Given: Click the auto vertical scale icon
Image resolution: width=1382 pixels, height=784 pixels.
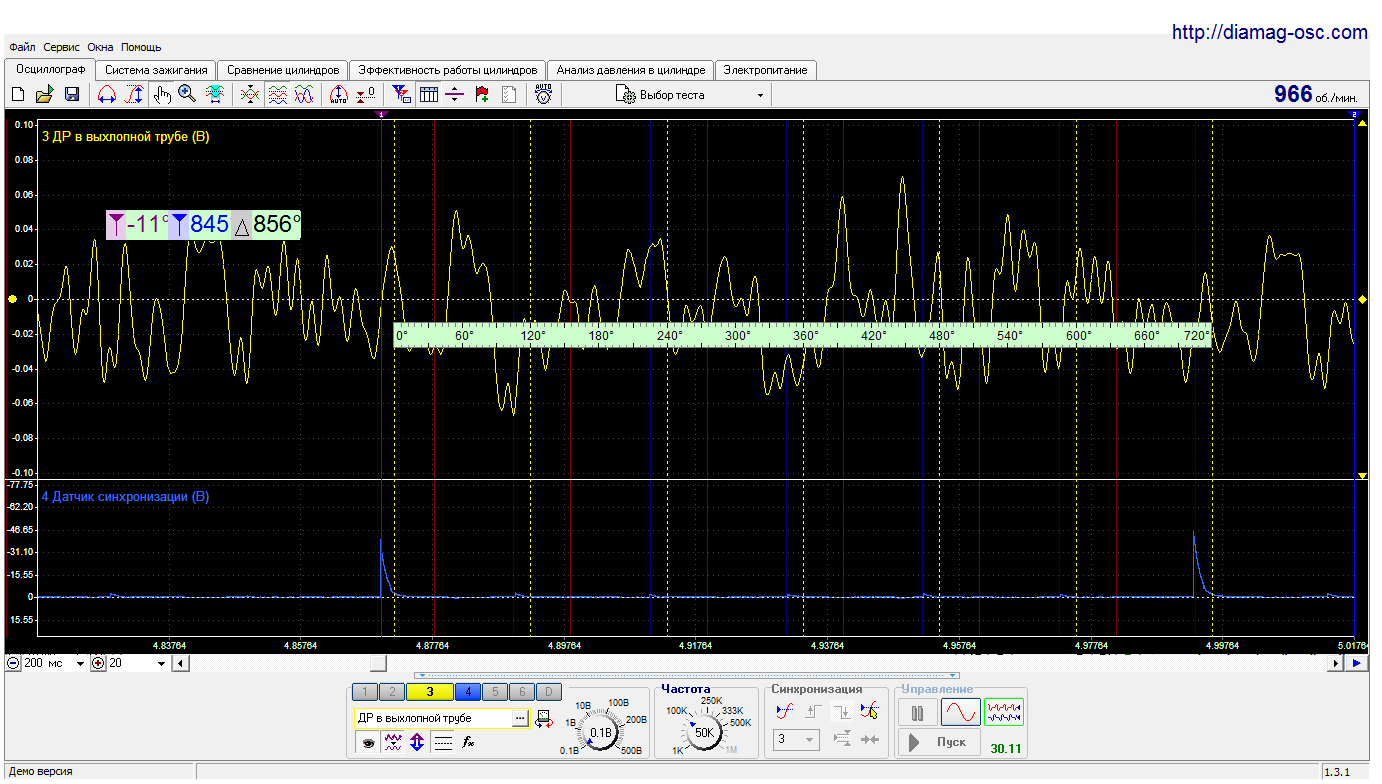Looking at the screenshot, I should (339, 95).
